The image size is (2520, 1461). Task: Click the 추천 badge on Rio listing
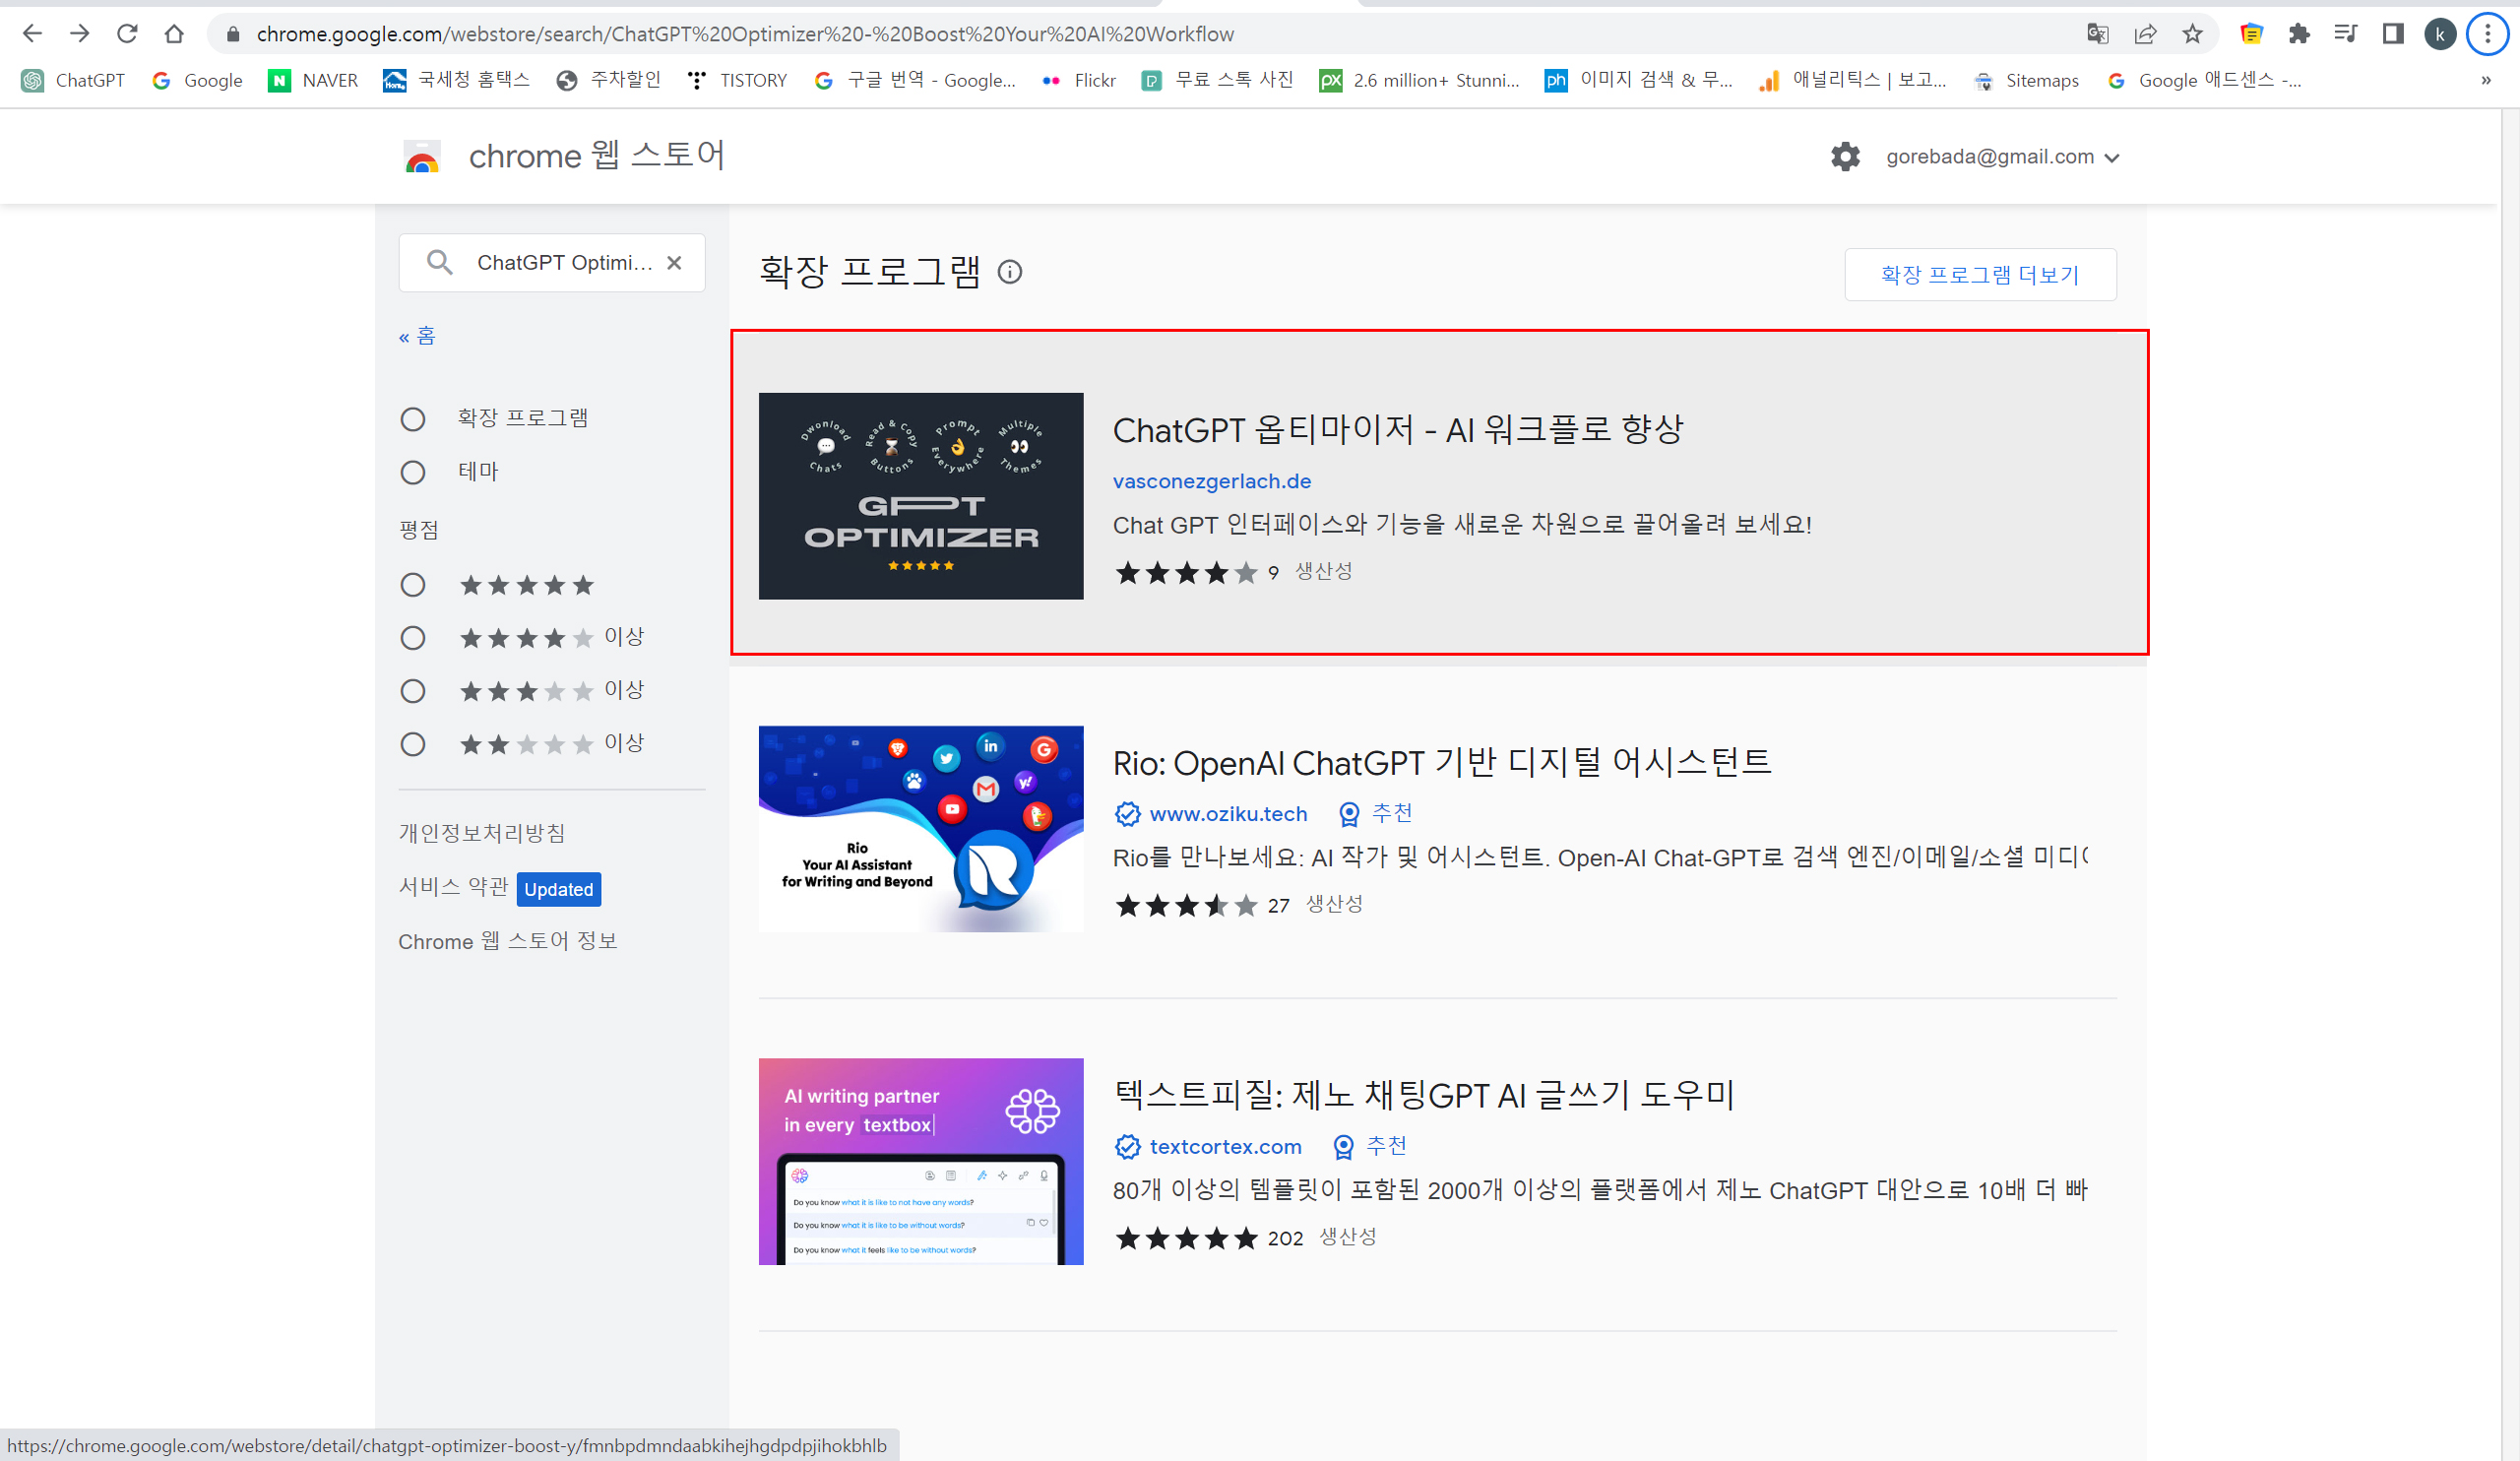[x=1376, y=814]
